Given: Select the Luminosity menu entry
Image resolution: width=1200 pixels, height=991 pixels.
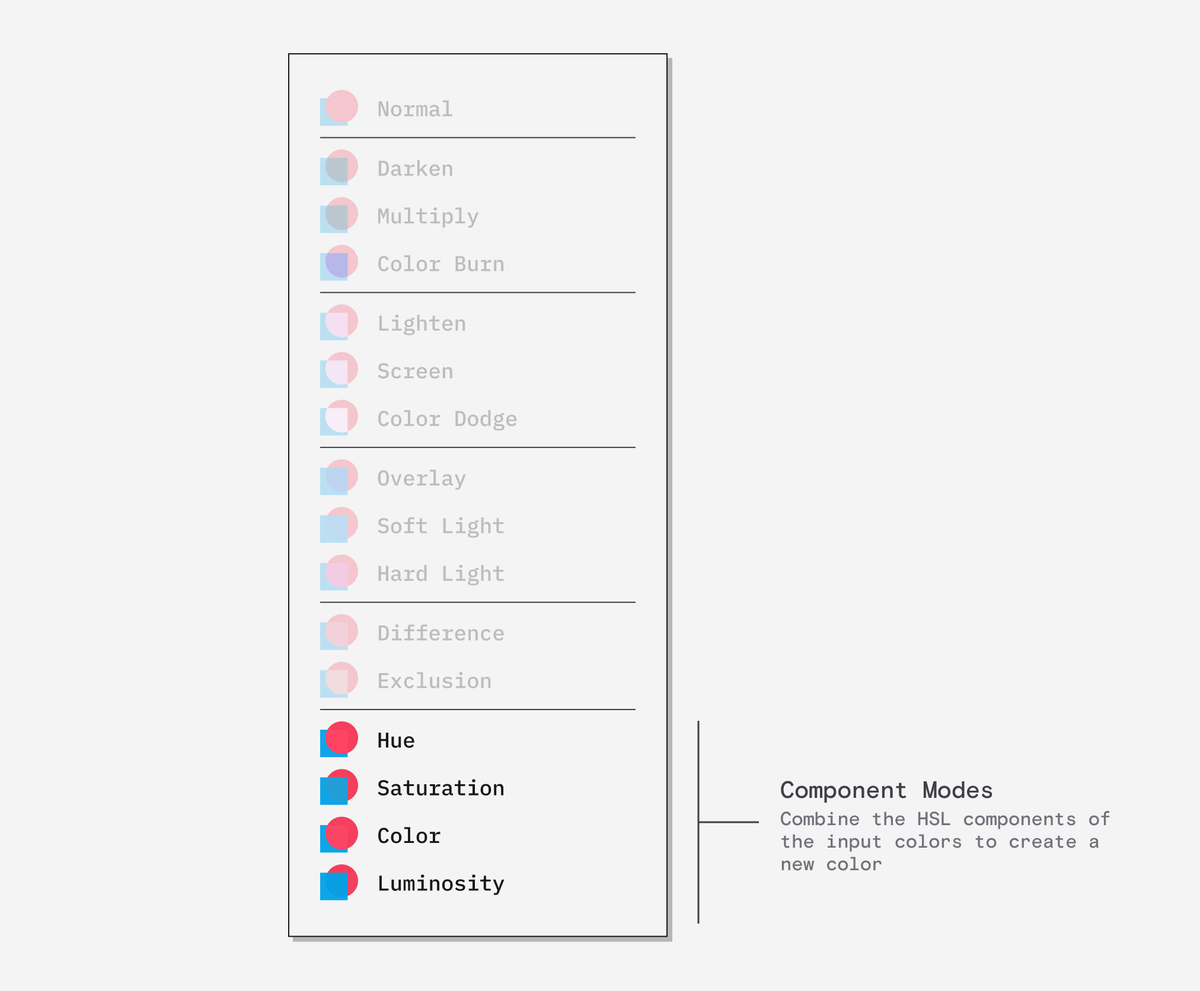Looking at the screenshot, I should (440, 884).
